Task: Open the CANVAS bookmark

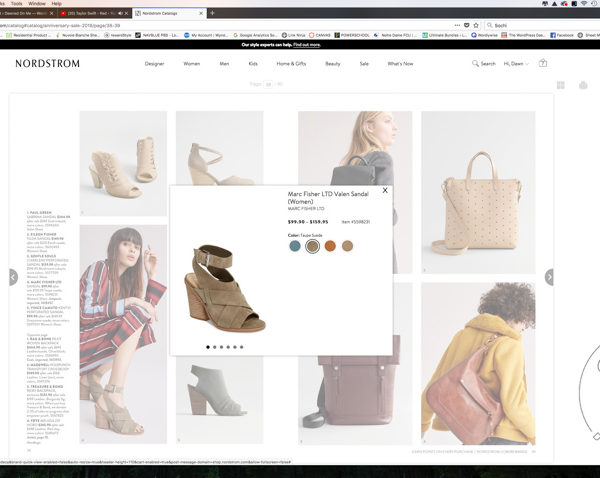Action: 320,35
